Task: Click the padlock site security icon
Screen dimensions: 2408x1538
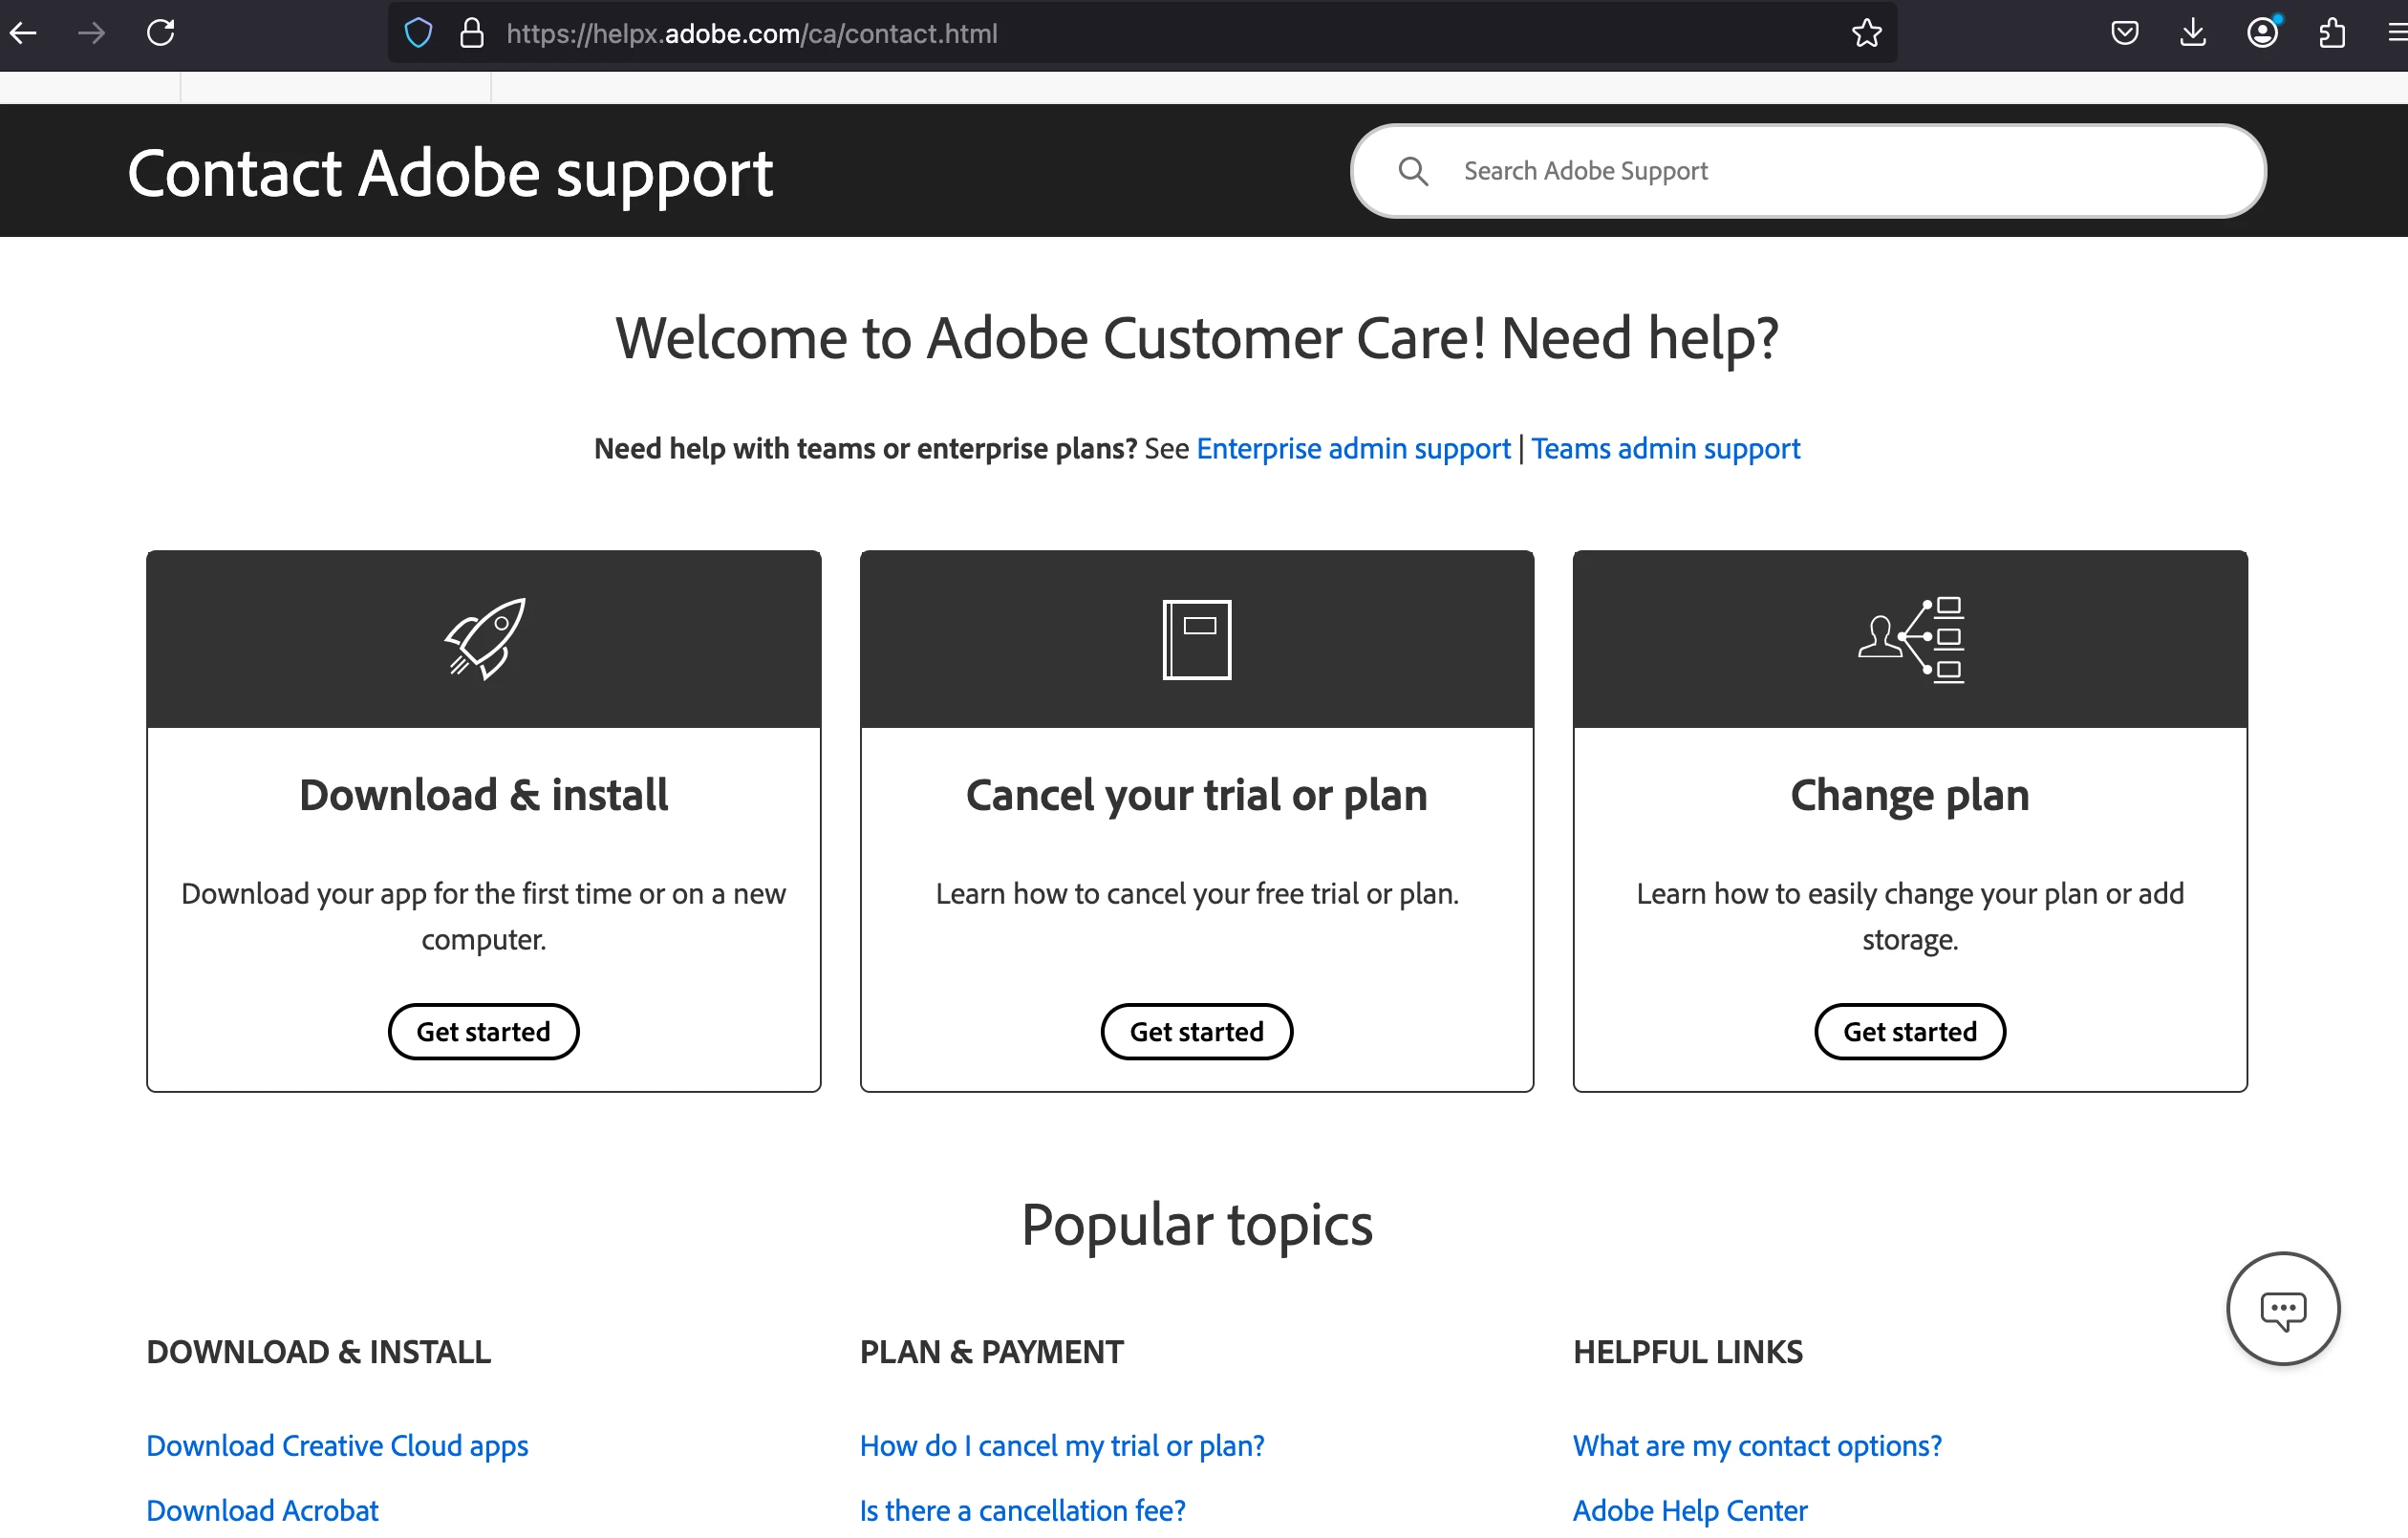Action: [x=471, y=33]
